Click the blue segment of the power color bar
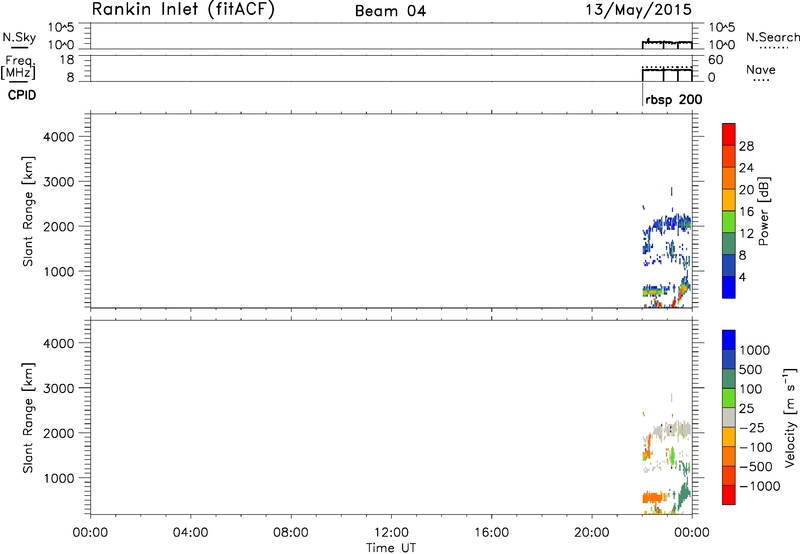 click(x=729, y=287)
